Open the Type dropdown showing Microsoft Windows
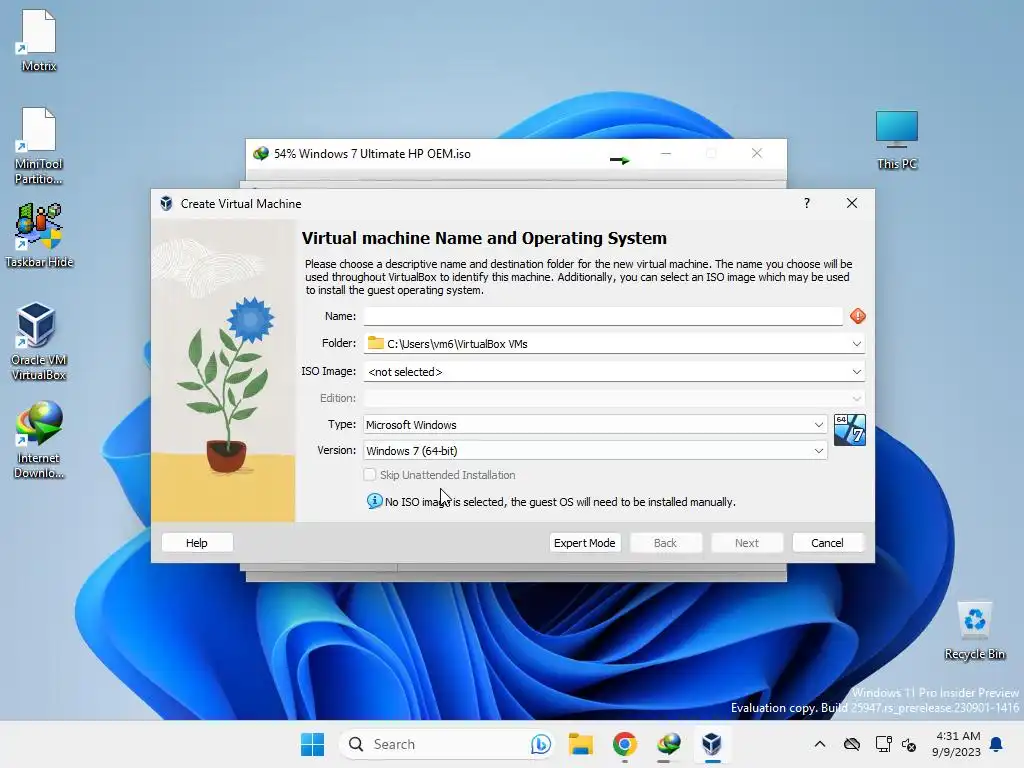The width and height of the screenshot is (1024, 768). [x=595, y=424]
